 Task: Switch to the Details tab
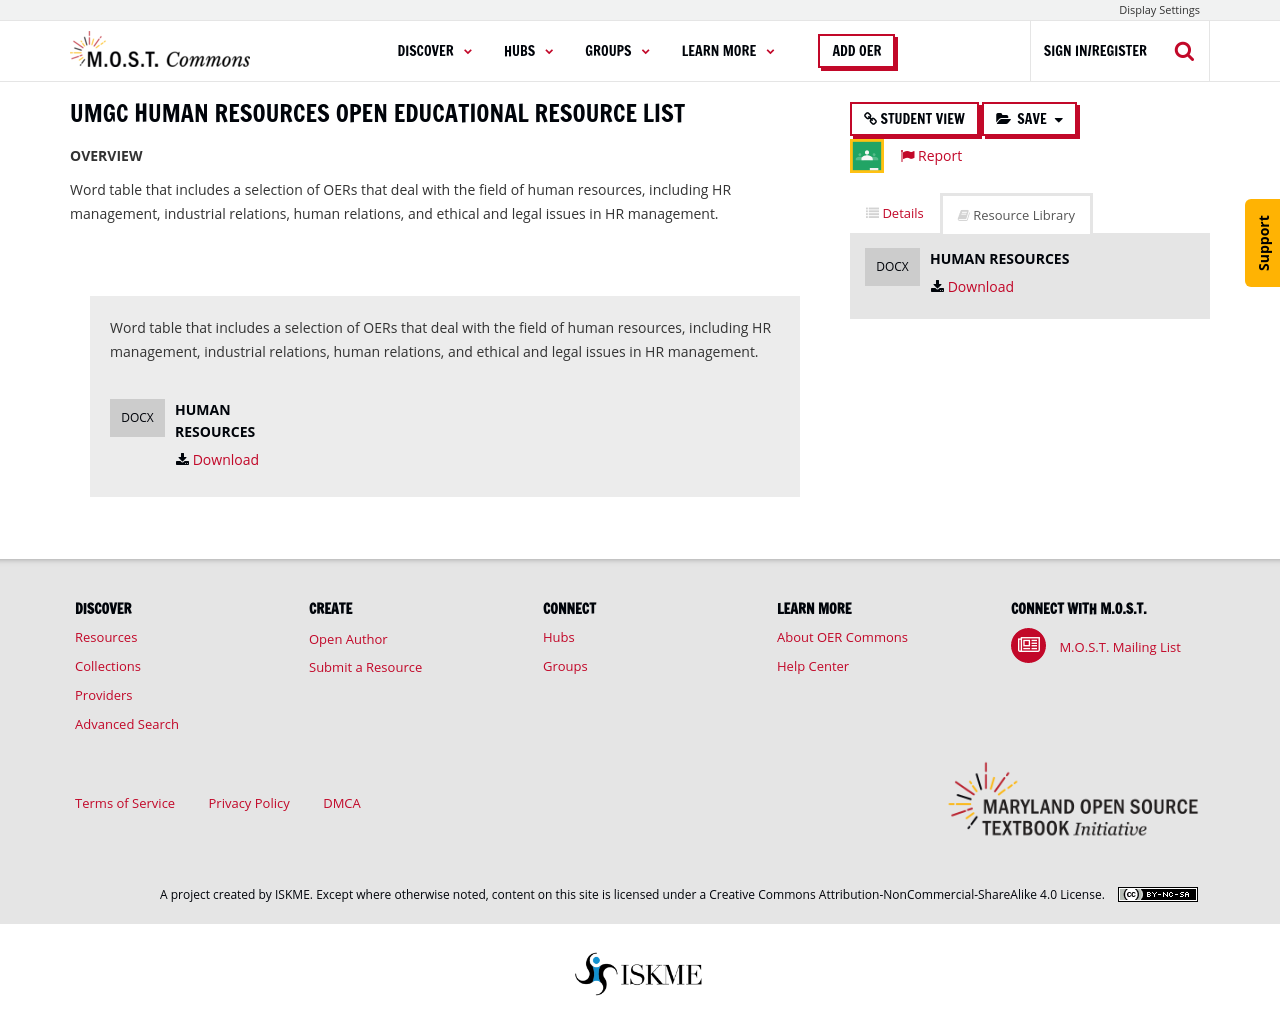tap(893, 211)
